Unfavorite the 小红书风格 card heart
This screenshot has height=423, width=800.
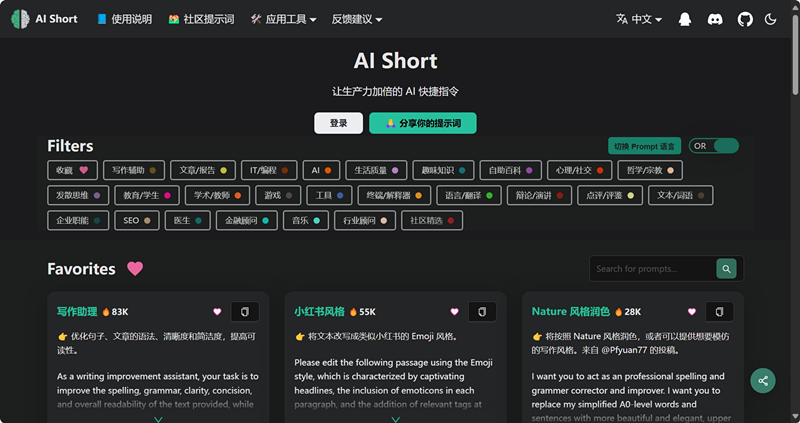455,312
